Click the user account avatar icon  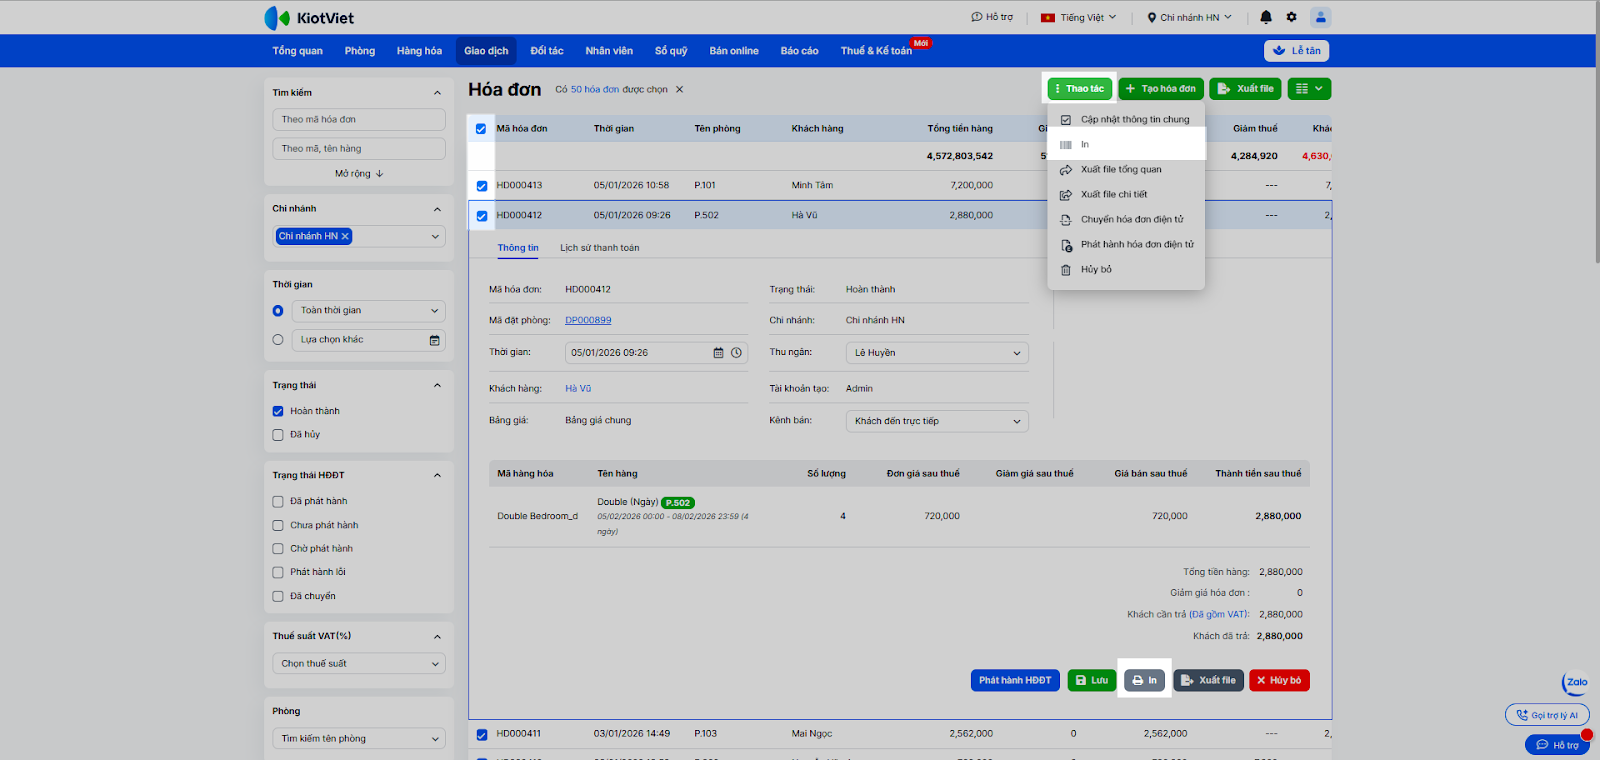1321,17
